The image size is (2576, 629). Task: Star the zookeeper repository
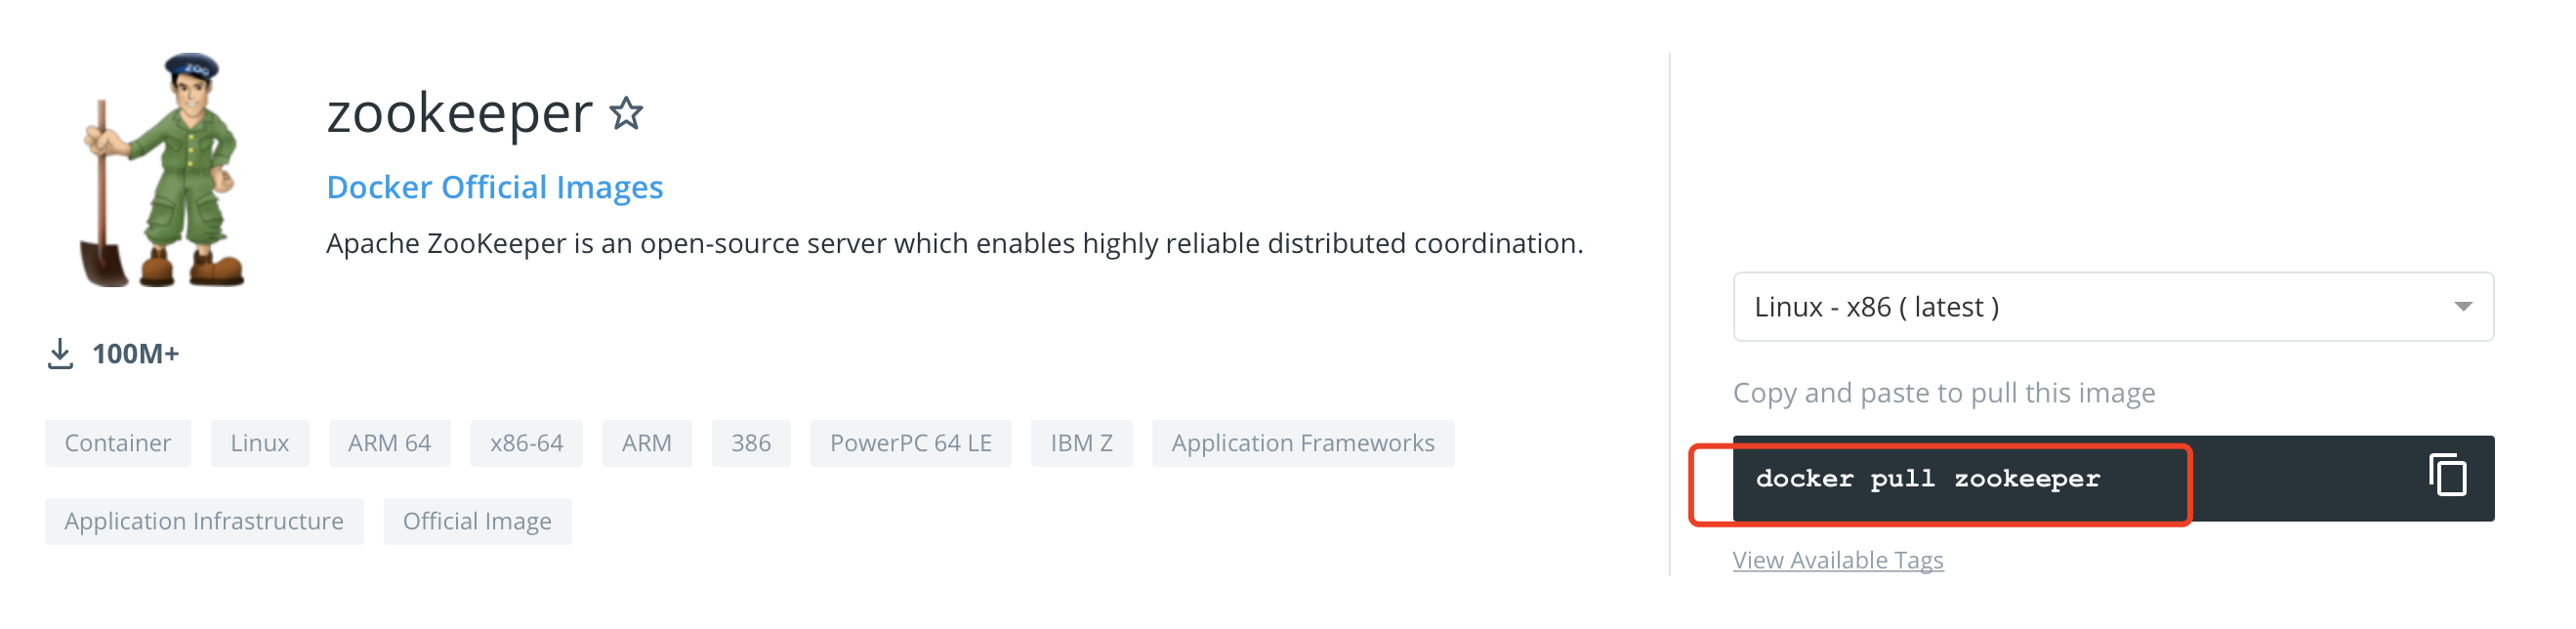click(x=626, y=113)
